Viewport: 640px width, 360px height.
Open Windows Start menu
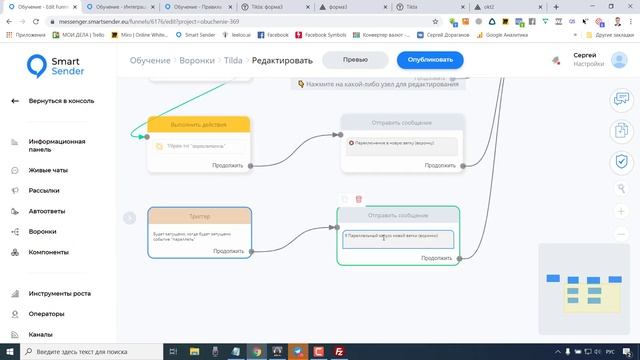10,351
